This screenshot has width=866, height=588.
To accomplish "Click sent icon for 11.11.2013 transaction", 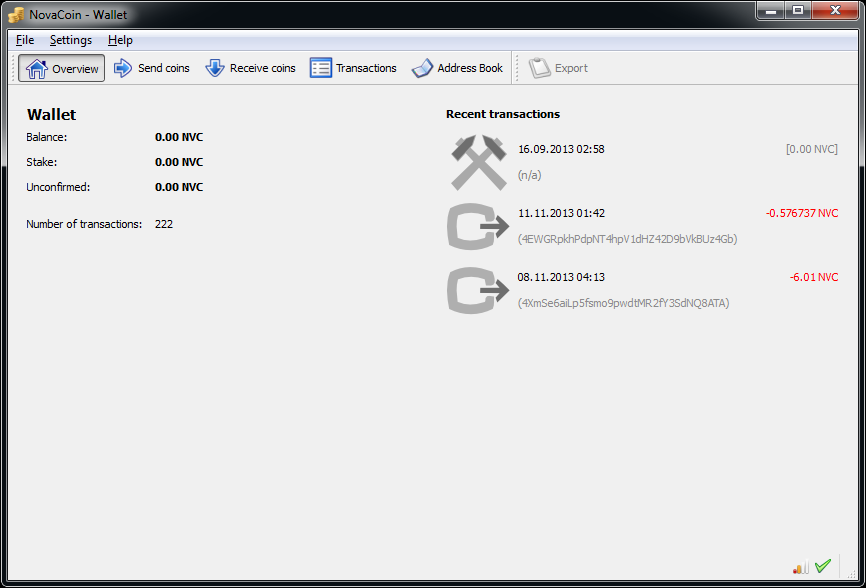I will 478,226.
